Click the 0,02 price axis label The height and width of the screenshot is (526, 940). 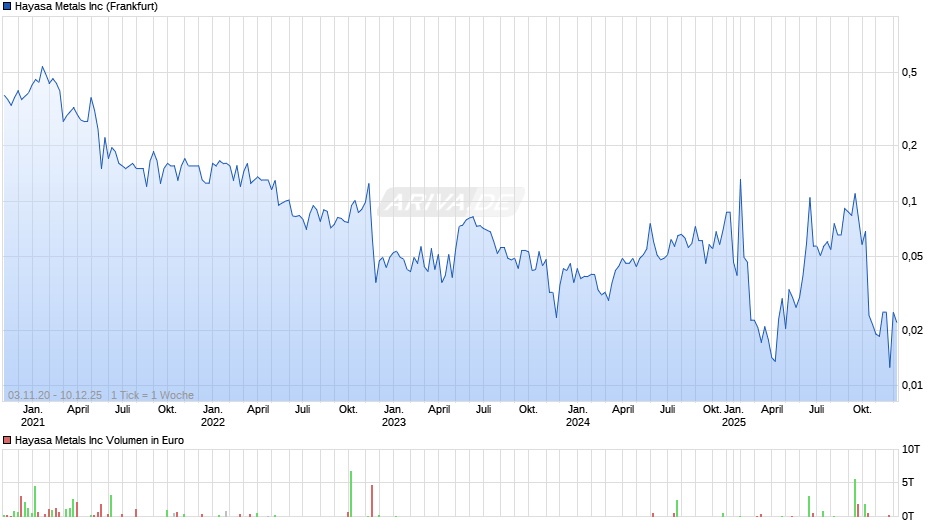point(912,330)
